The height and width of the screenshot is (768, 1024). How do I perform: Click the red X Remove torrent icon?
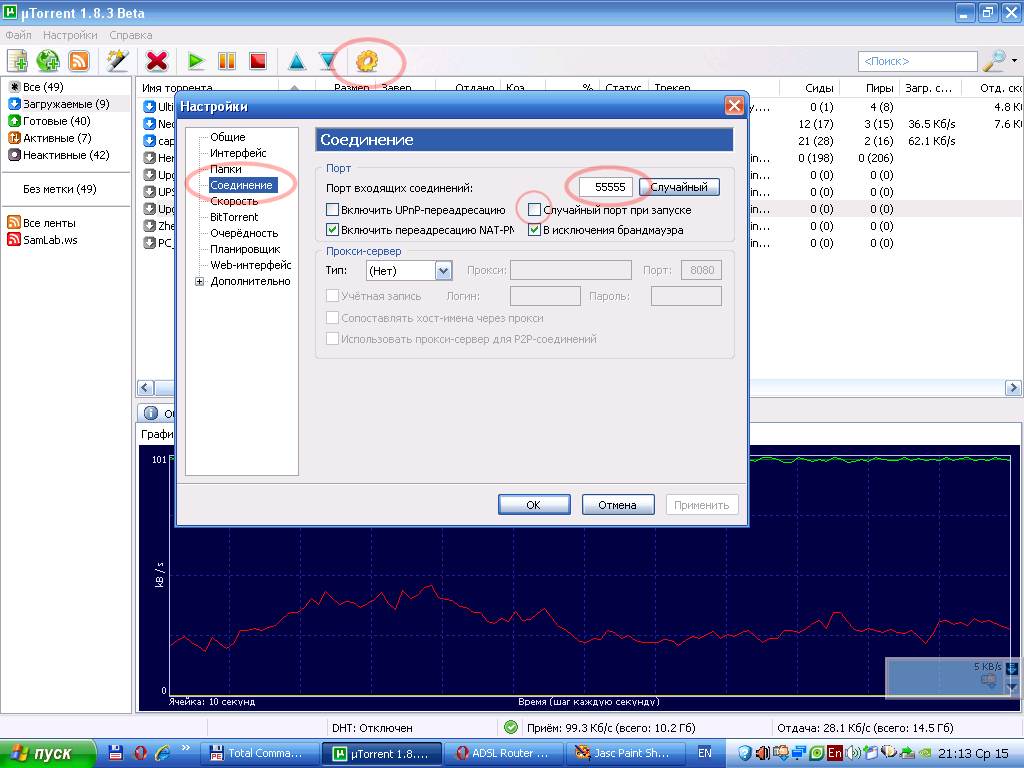(x=157, y=61)
